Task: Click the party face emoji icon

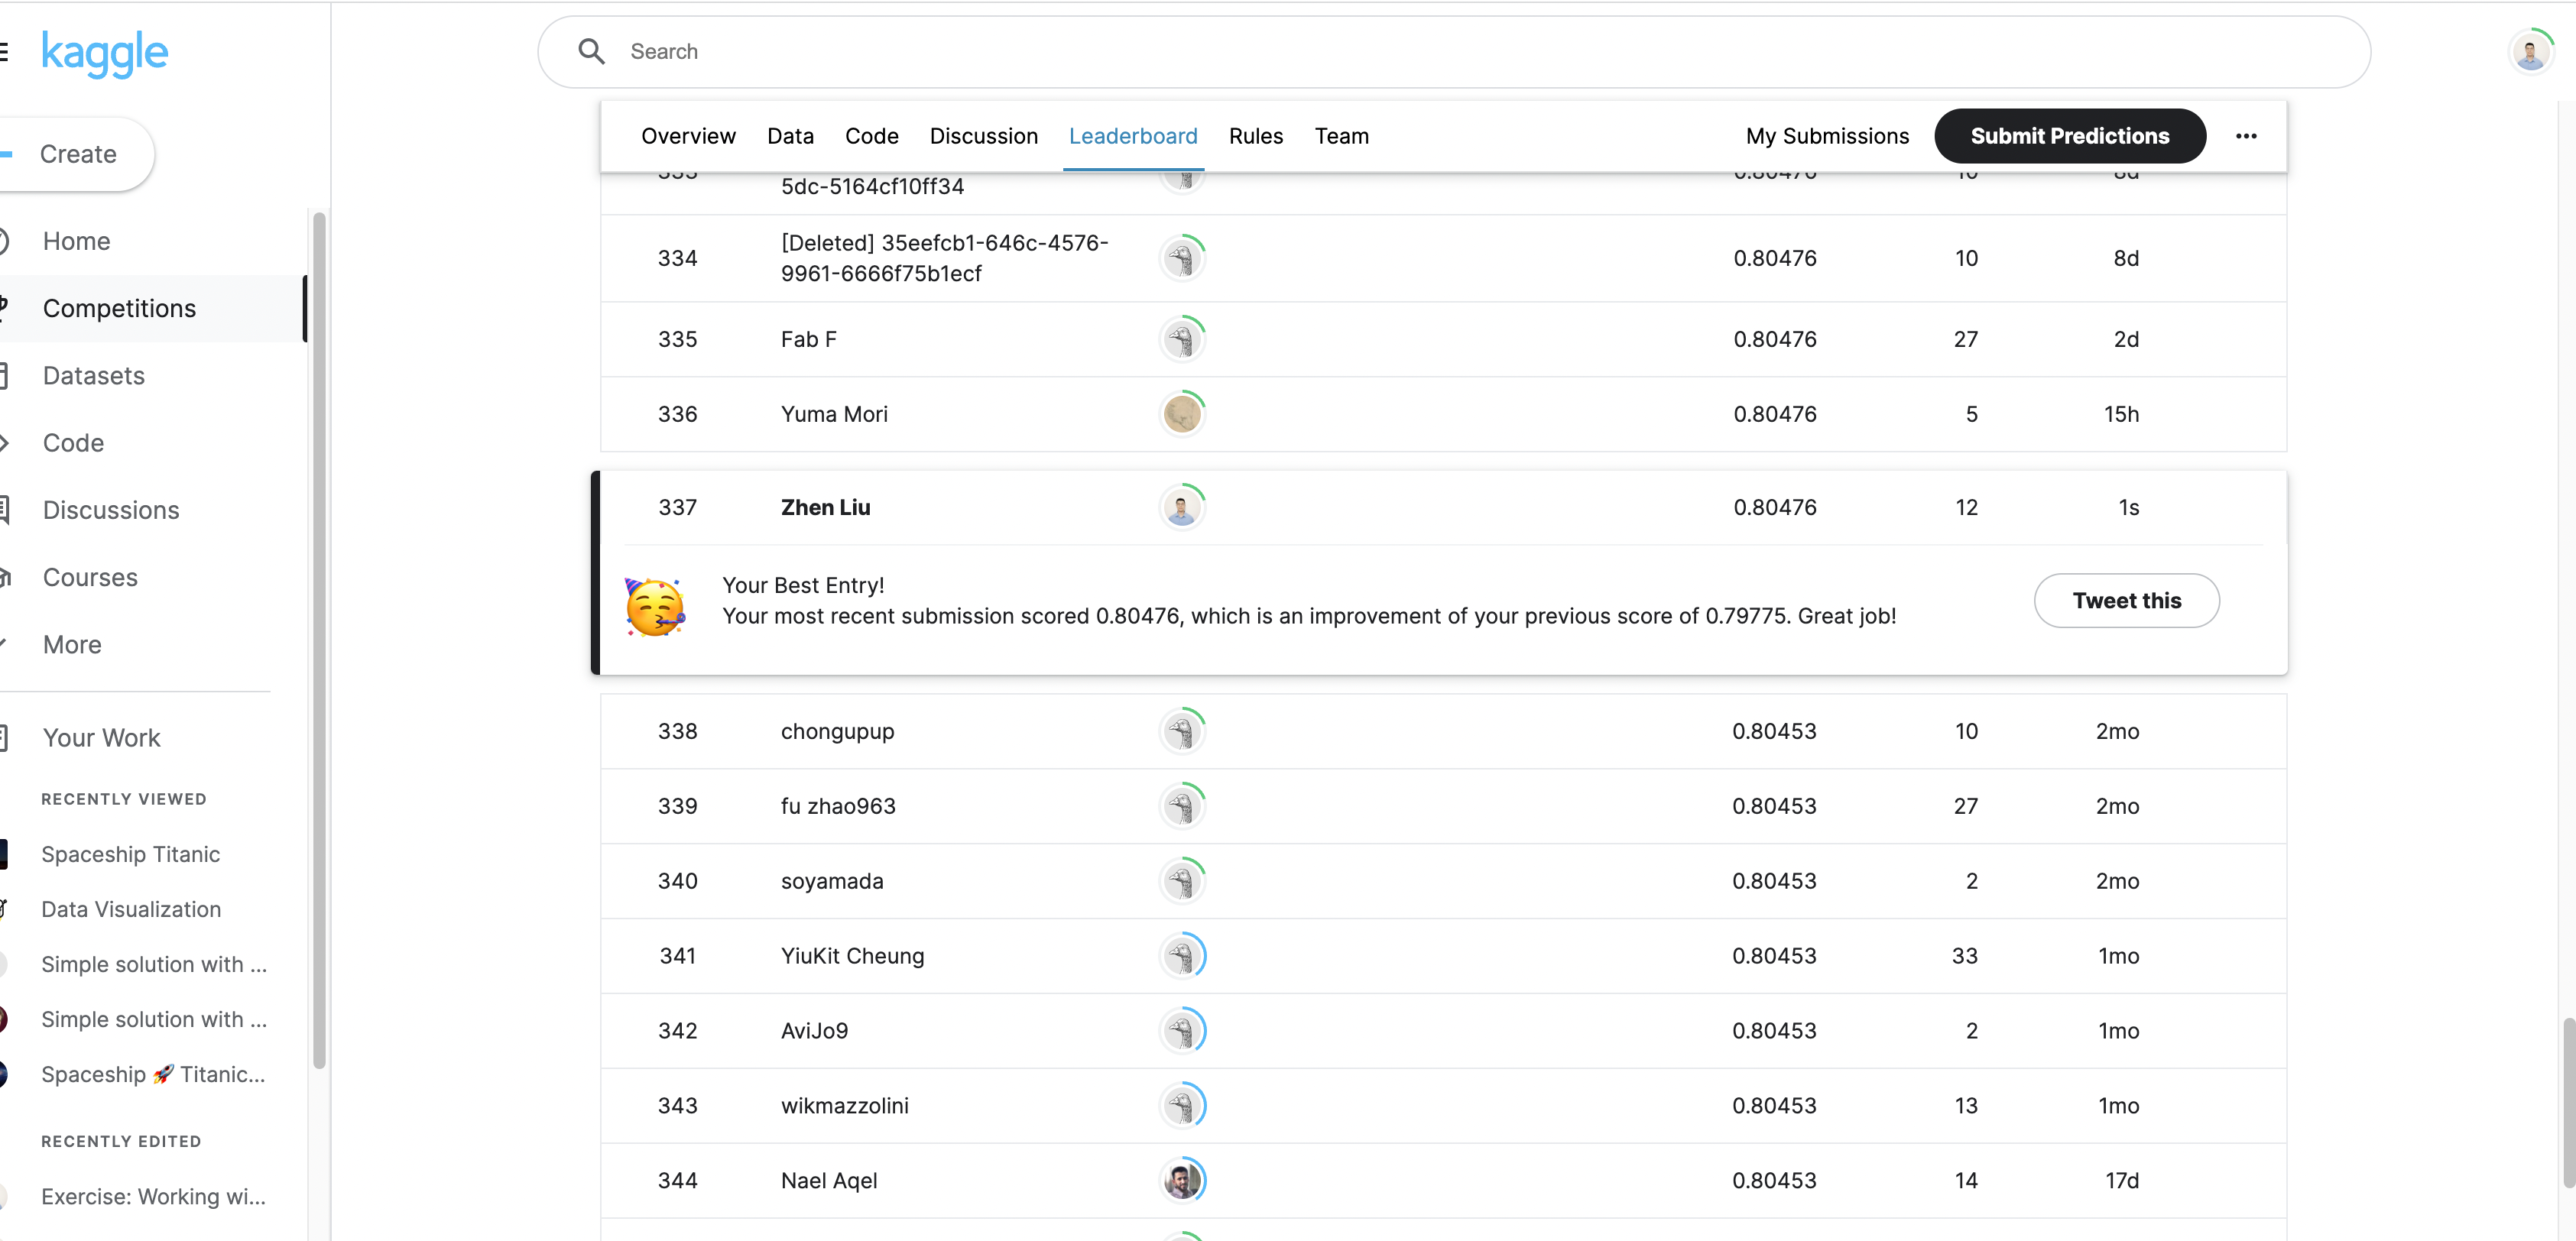Action: pos(655,606)
